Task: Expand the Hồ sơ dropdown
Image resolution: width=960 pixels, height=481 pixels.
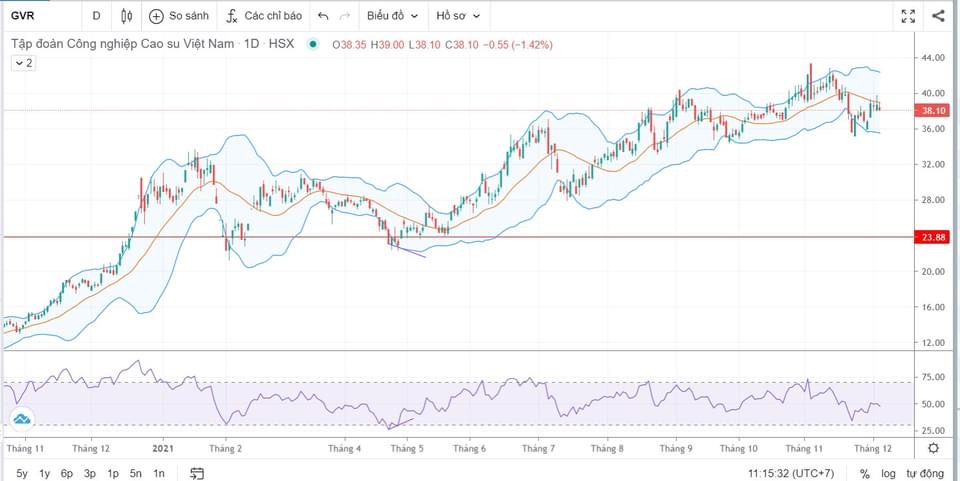Action: point(458,17)
